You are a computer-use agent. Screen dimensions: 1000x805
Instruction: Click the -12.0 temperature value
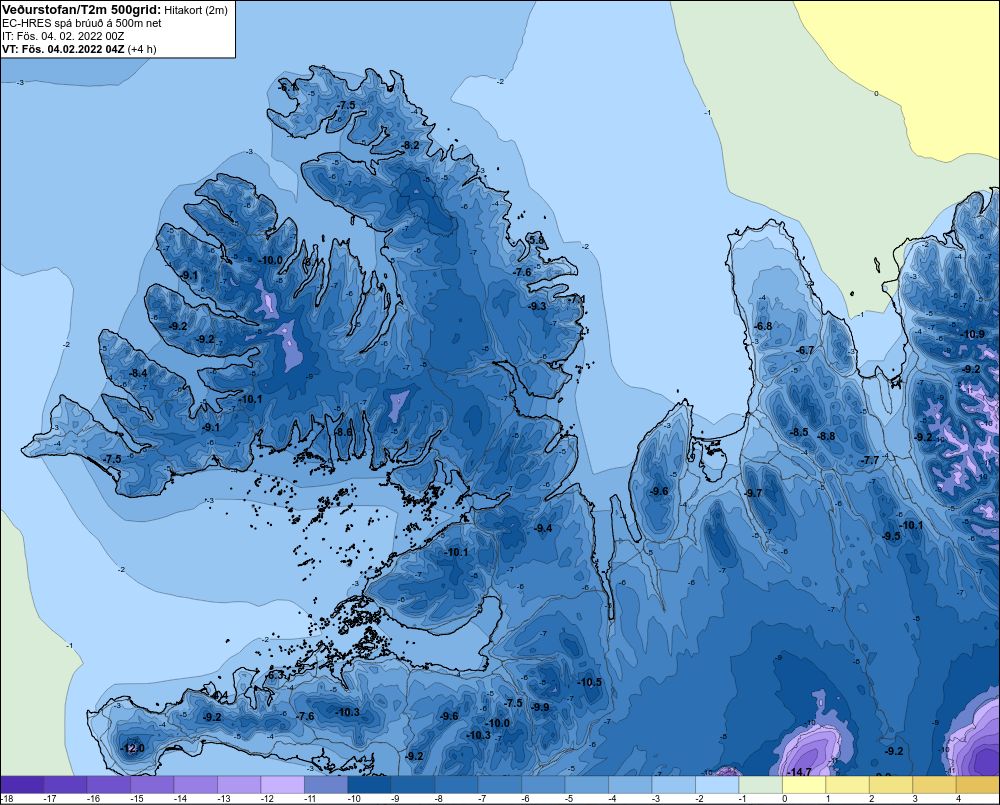(x=133, y=748)
